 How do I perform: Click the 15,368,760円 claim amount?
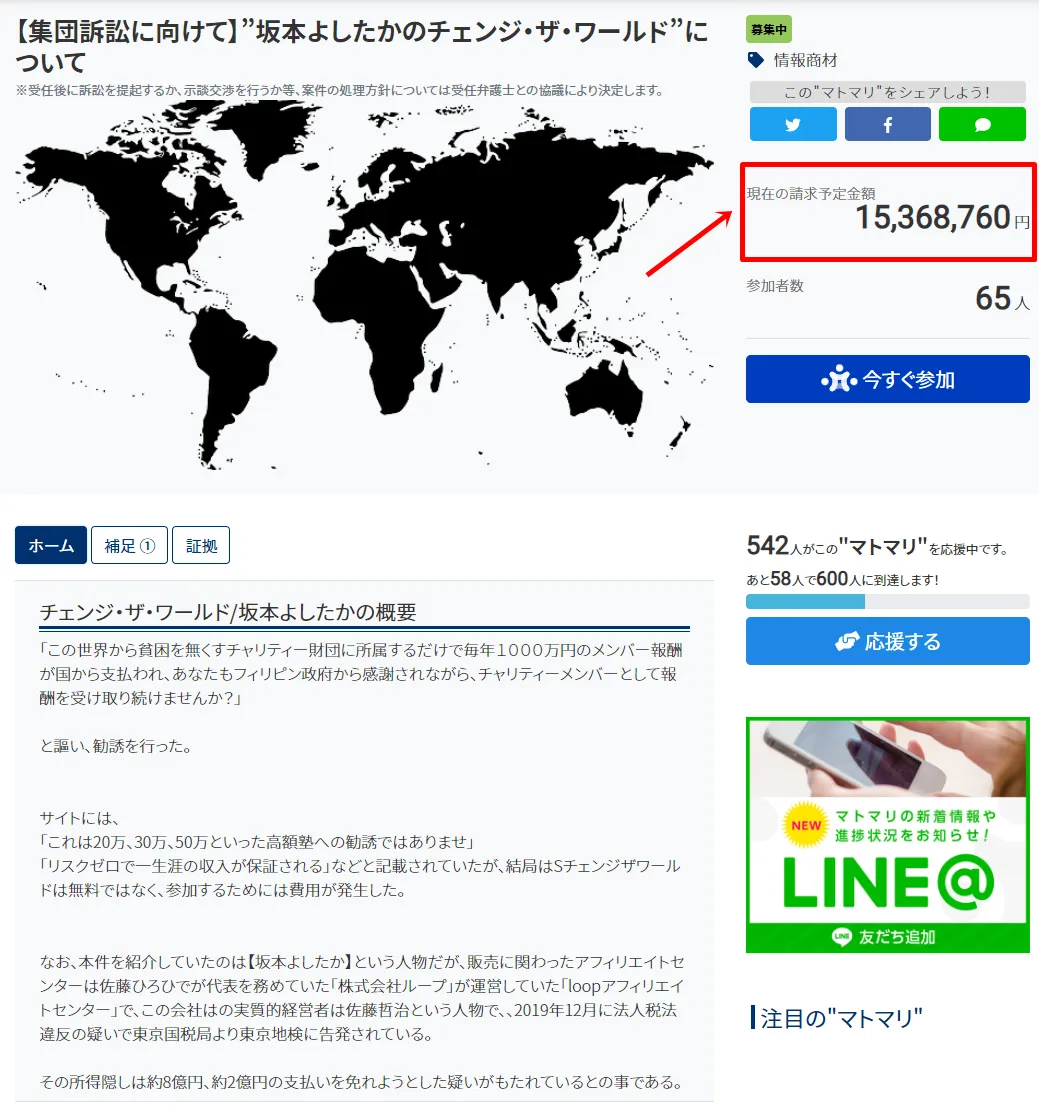point(932,217)
